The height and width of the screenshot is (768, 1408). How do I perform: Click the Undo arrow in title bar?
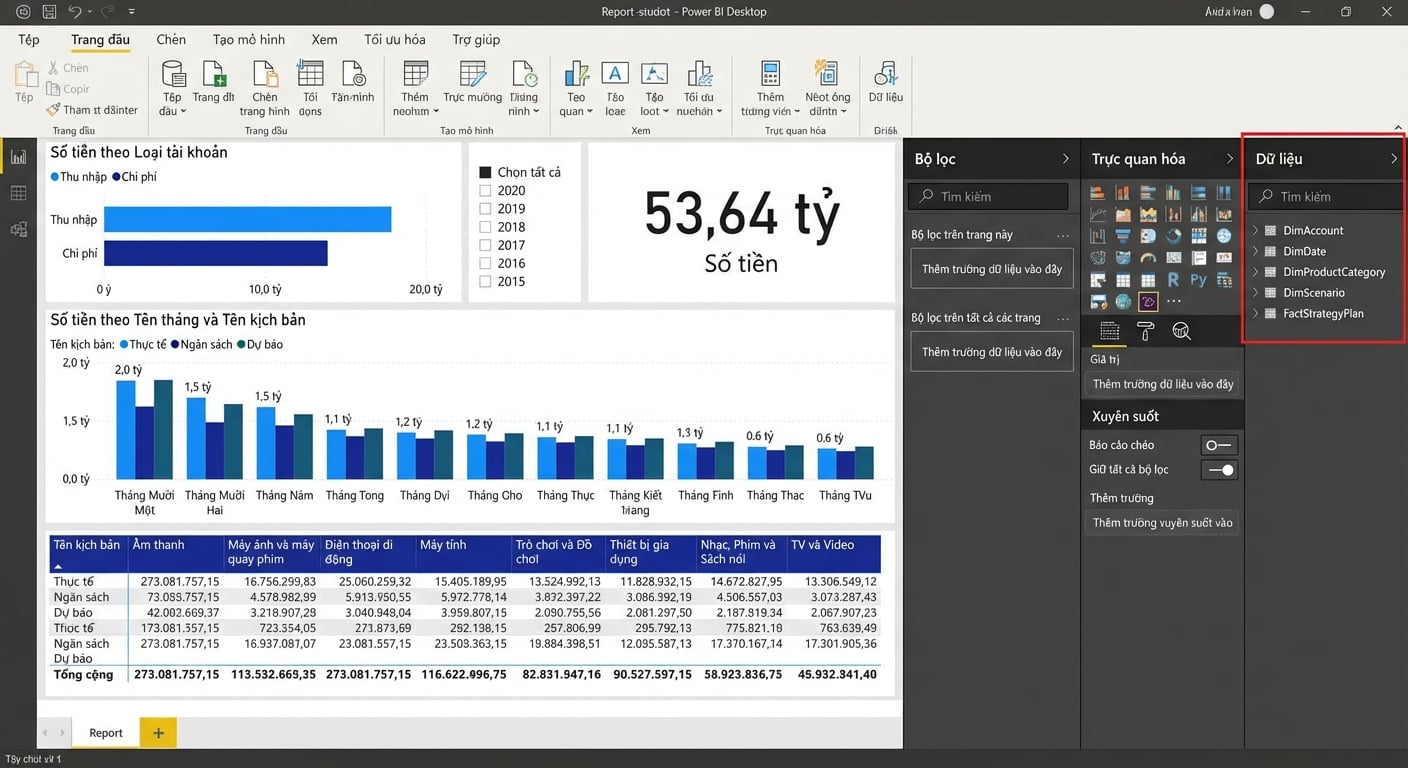[x=75, y=12]
